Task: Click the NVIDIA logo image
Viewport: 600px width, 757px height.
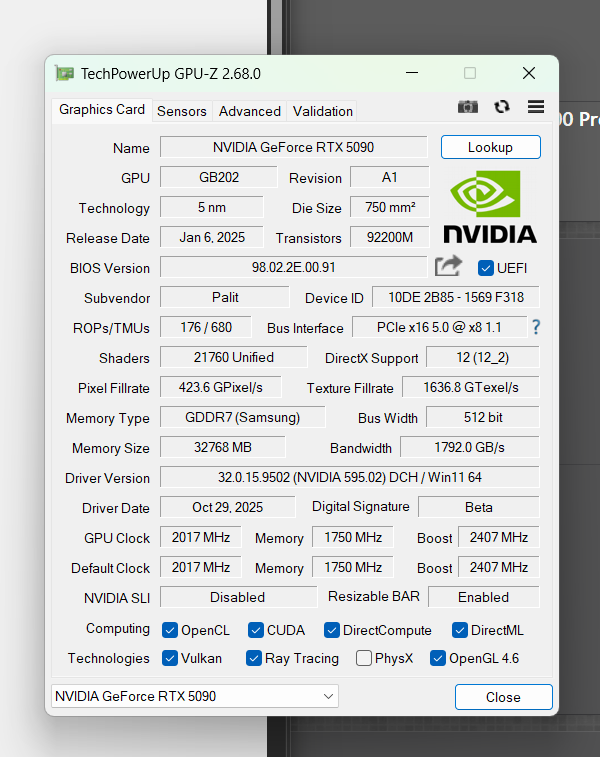Action: pyautogui.click(x=490, y=207)
